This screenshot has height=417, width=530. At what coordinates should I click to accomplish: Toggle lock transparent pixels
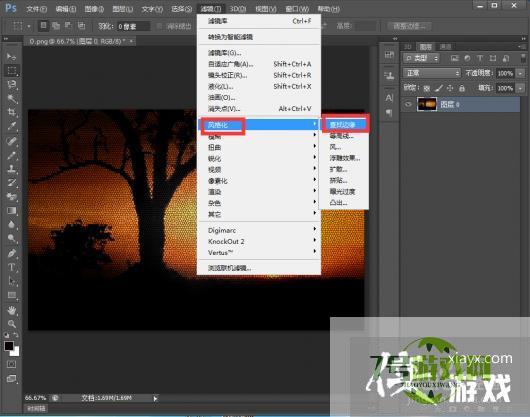[427, 89]
